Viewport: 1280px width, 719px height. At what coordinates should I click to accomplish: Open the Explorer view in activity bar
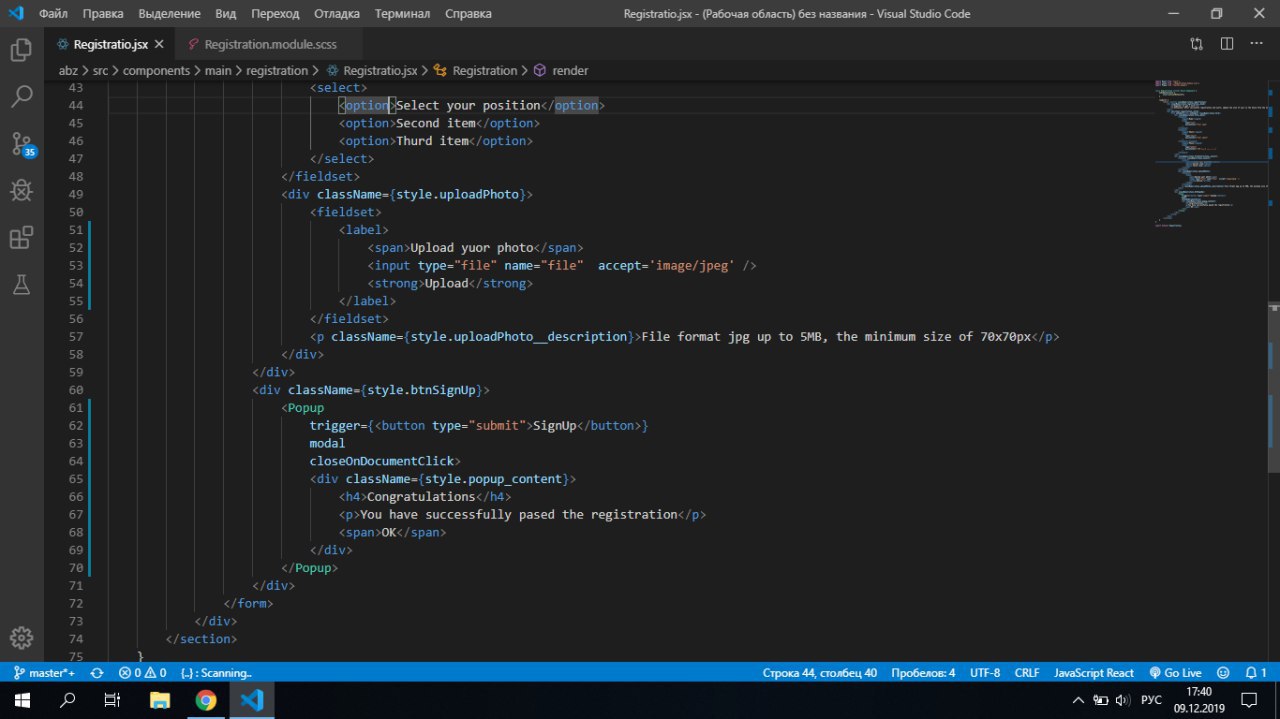point(21,50)
